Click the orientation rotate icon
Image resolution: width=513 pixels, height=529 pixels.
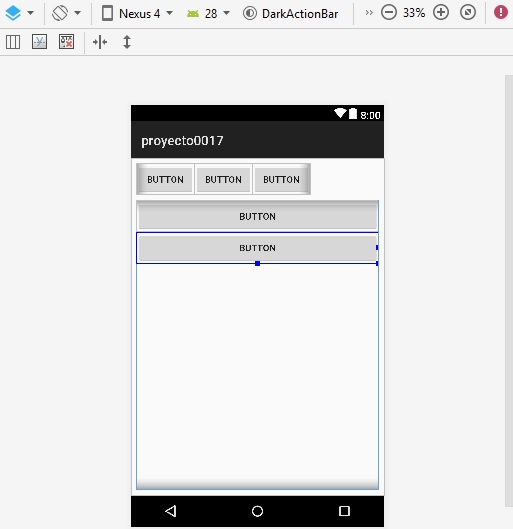tap(60, 13)
